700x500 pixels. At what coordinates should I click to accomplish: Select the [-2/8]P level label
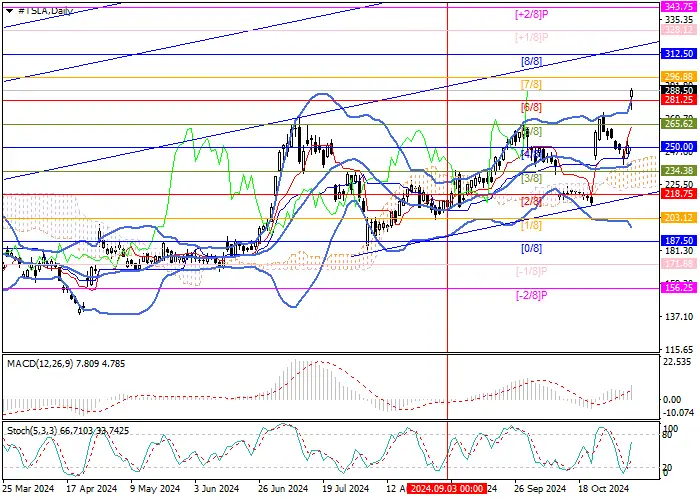[531, 296]
